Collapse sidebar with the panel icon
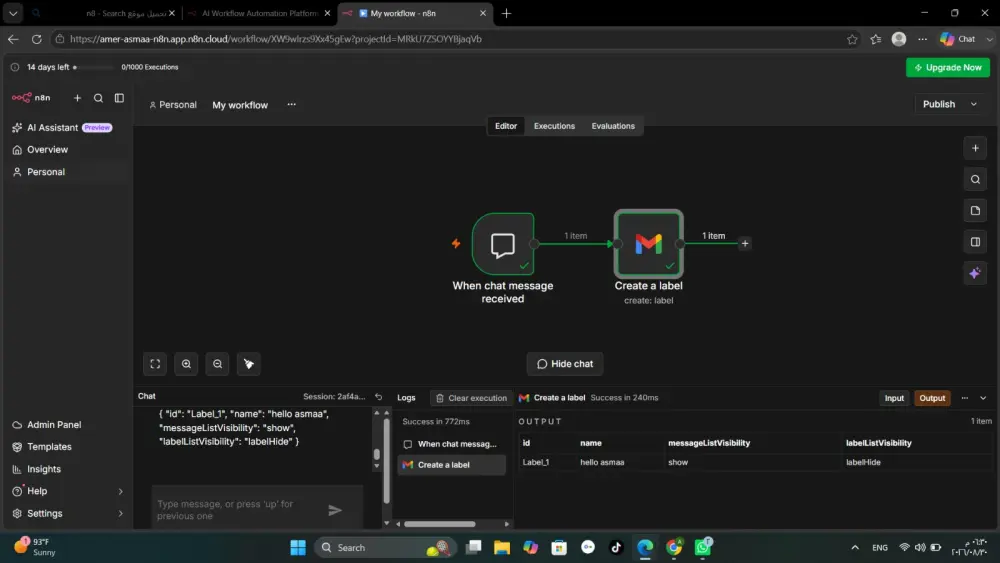This screenshot has width=1000, height=563. click(x=119, y=98)
